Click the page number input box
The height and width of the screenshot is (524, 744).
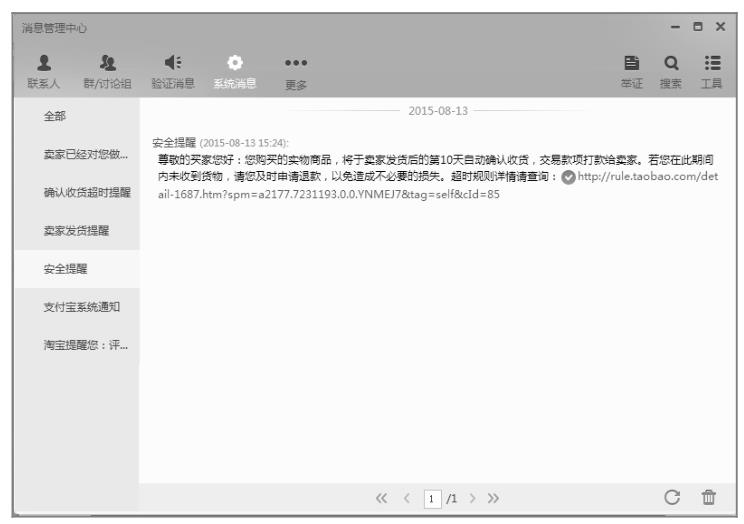(432, 498)
